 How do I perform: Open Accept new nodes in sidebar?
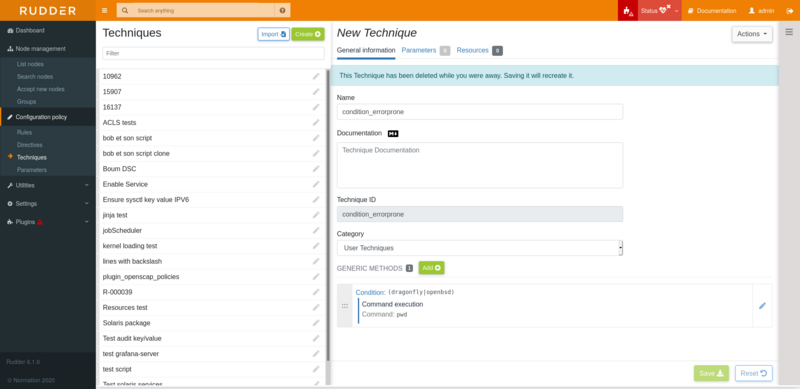41,89
